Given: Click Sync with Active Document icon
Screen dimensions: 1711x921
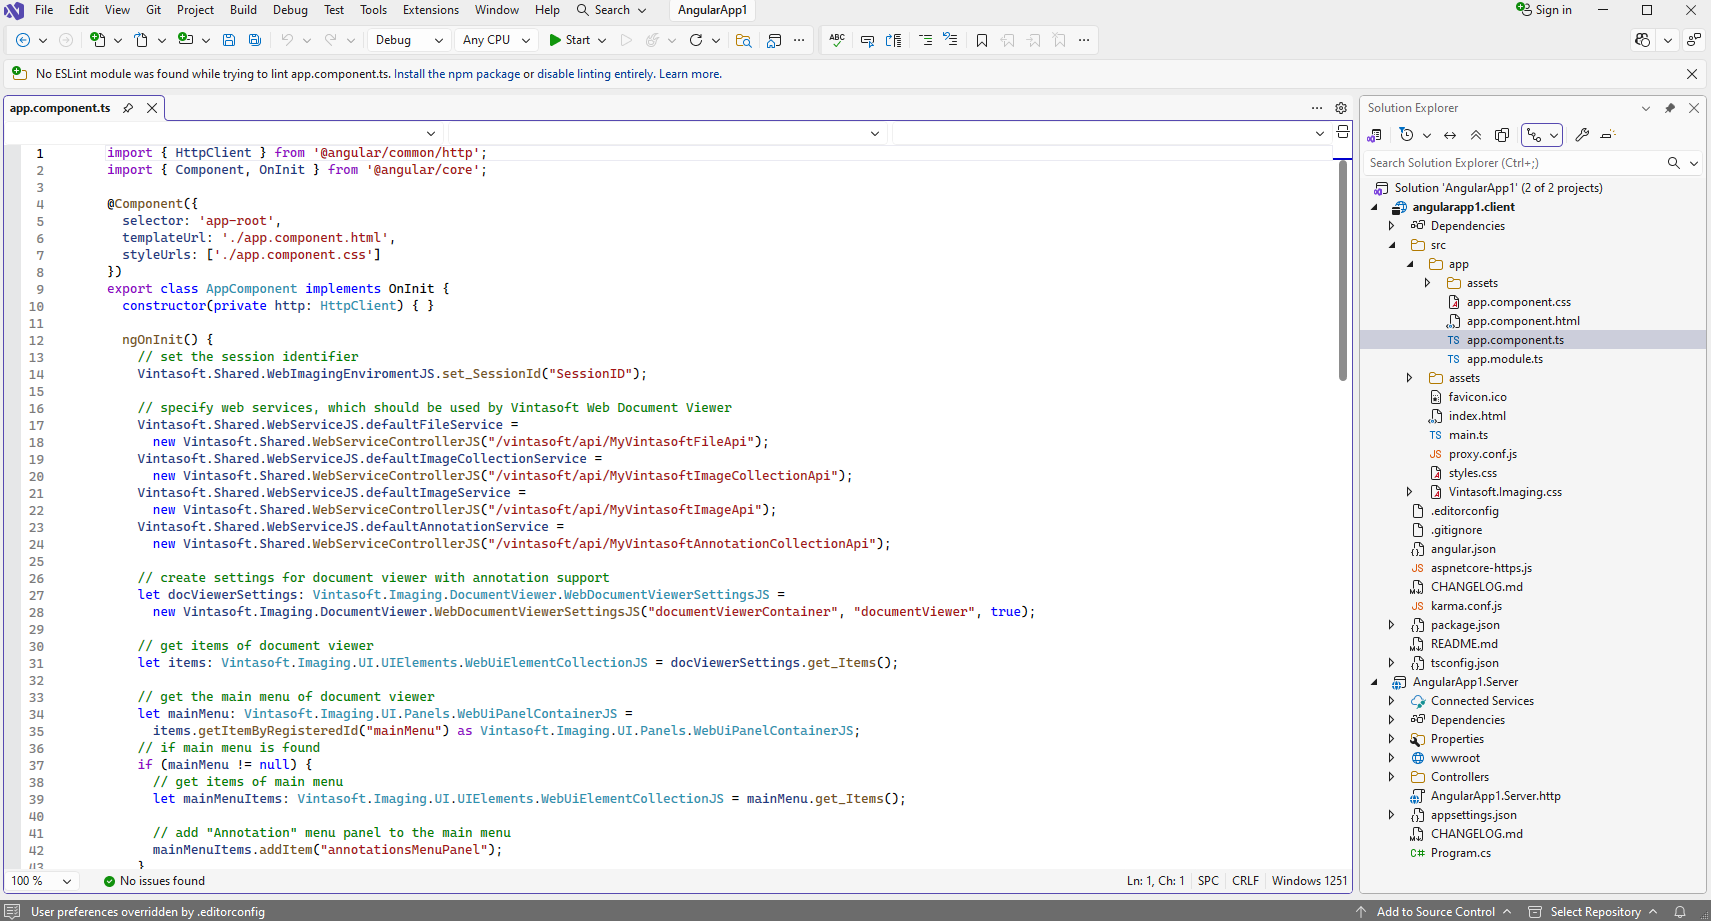Looking at the screenshot, I should 1450,135.
